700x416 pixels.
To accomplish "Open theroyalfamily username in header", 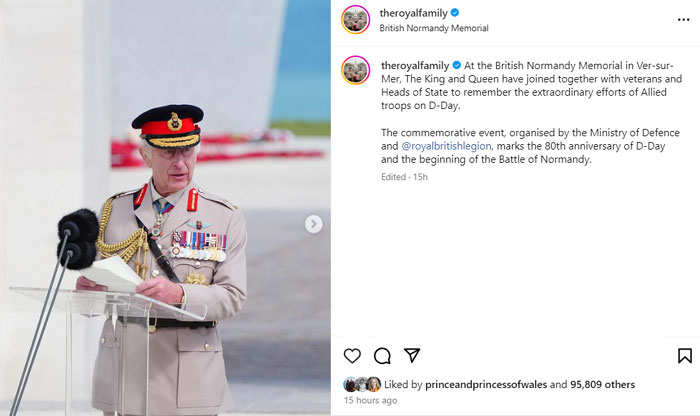I will click(x=413, y=13).
